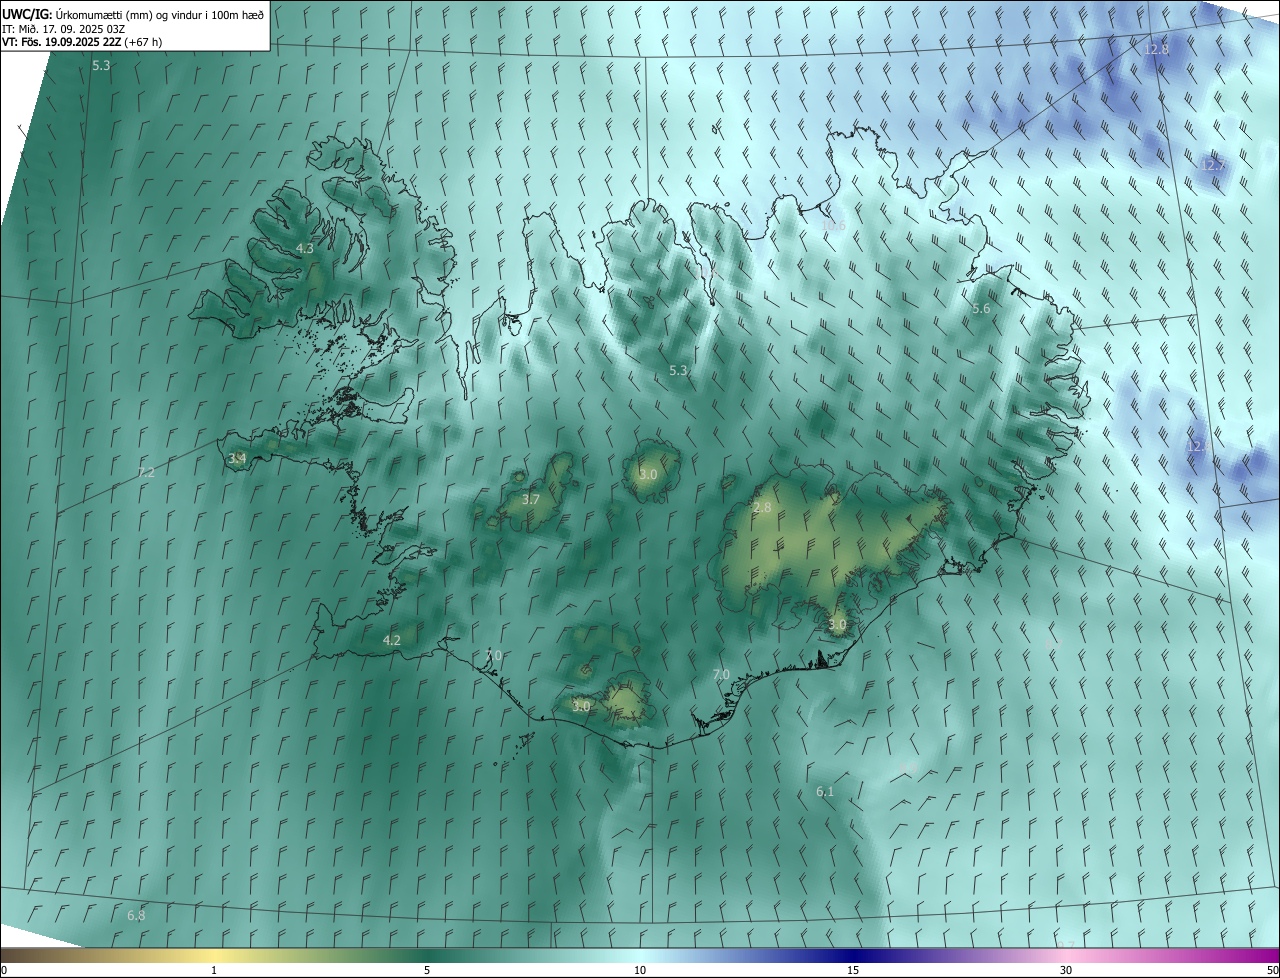1280x978 pixels.
Task: Click the 3.4 value on the western peninsula
Action: pyautogui.click(x=237, y=459)
